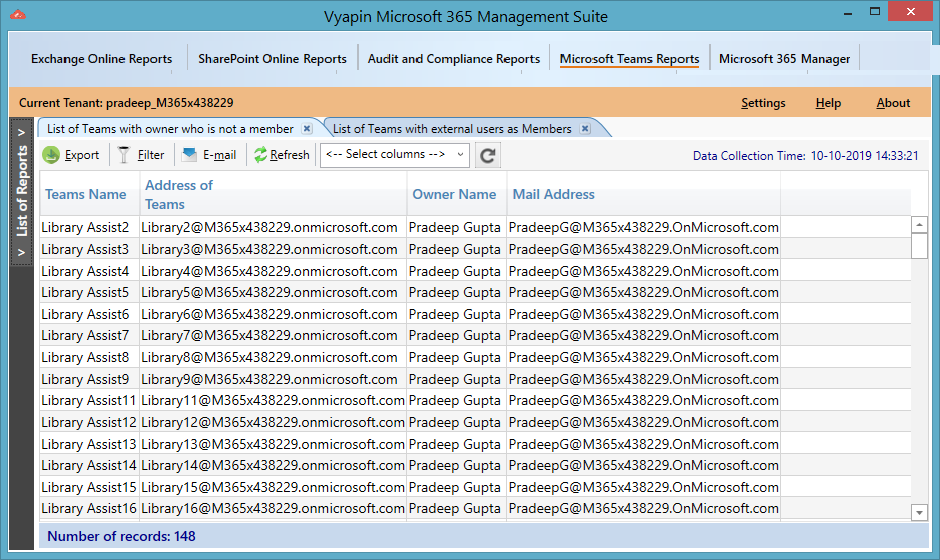The height and width of the screenshot is (560, 940).
Task: Click Library2@M365x438229.onmicrosoft.com address
Action: click(269, 227)
